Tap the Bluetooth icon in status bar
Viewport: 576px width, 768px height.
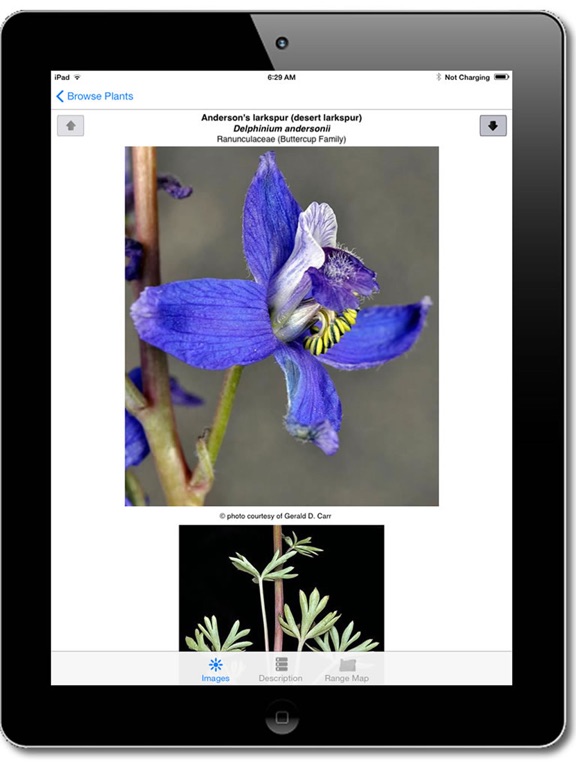pyautogui.click(x=438, y=77)
